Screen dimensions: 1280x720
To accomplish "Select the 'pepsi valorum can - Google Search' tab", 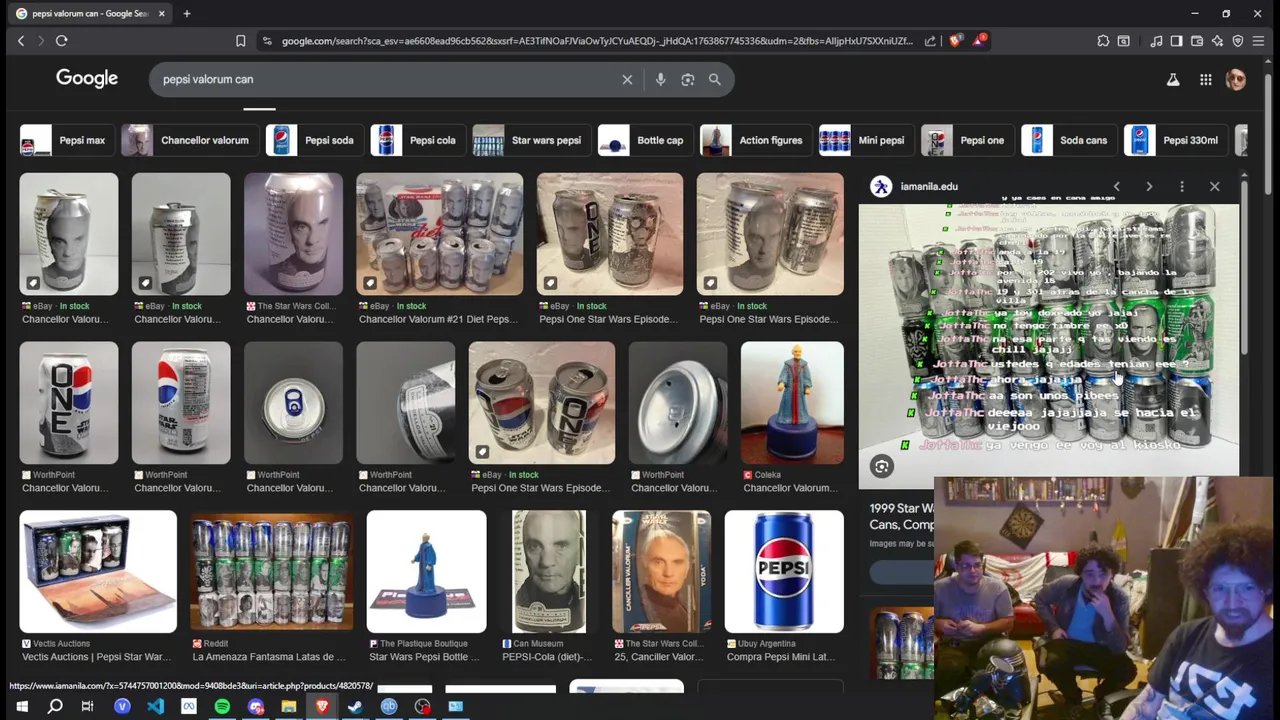I will (x=90, y=14).
